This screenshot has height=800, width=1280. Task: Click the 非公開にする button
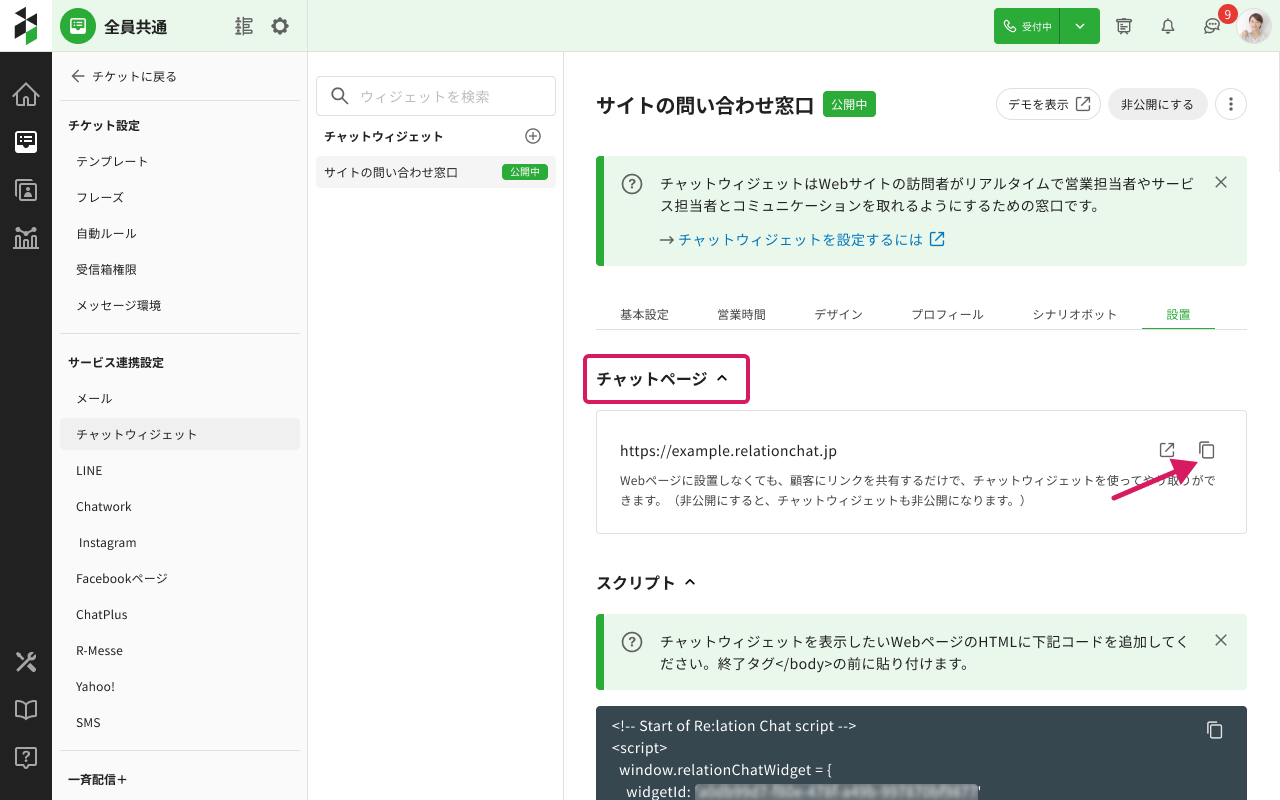1157,104
